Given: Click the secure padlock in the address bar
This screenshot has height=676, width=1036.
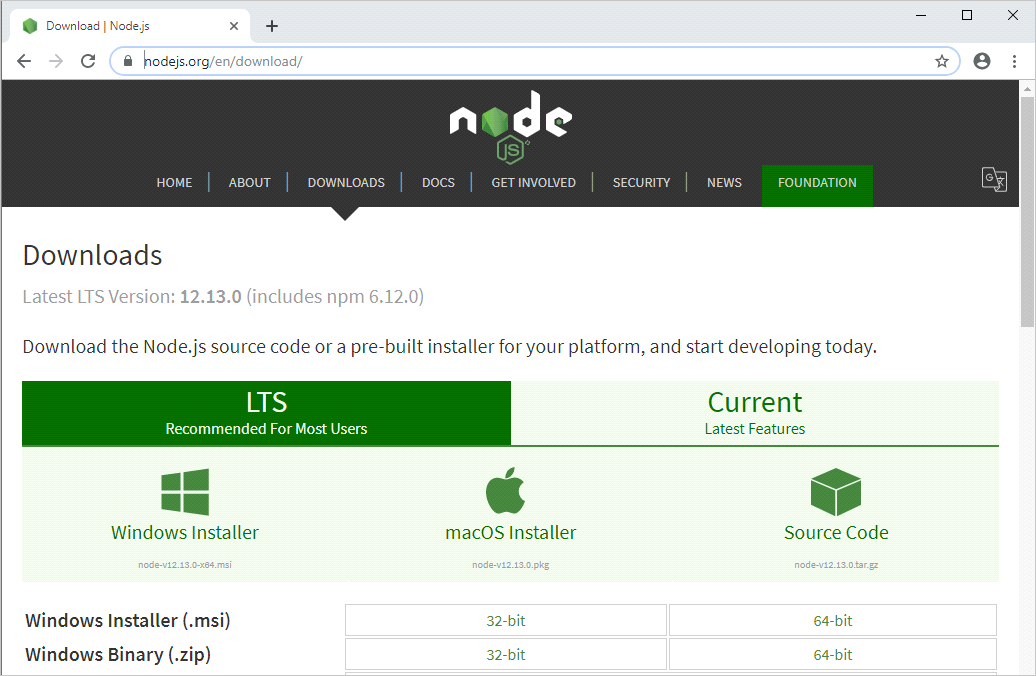Looking at the screenshot, I should [126, 61].
